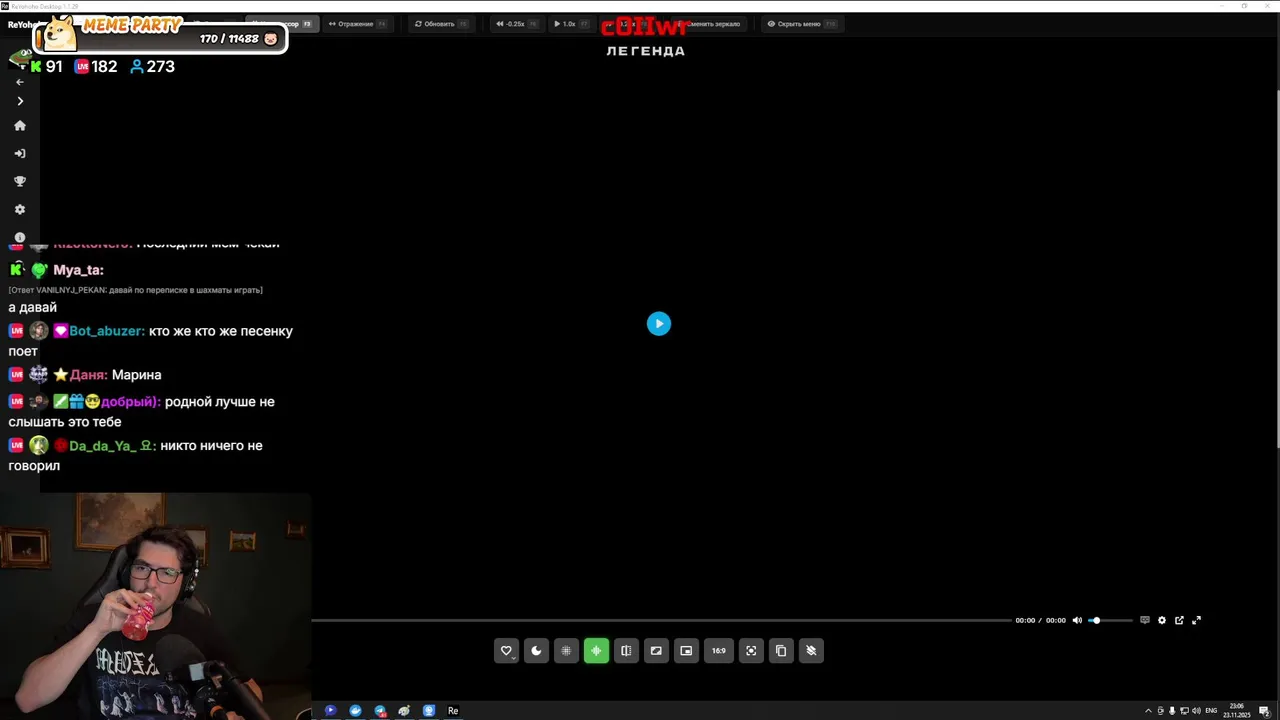Open the taskbar clock showing 23:06
This screenshot has height=720, width=1280.
click(x=1237, y=711)
